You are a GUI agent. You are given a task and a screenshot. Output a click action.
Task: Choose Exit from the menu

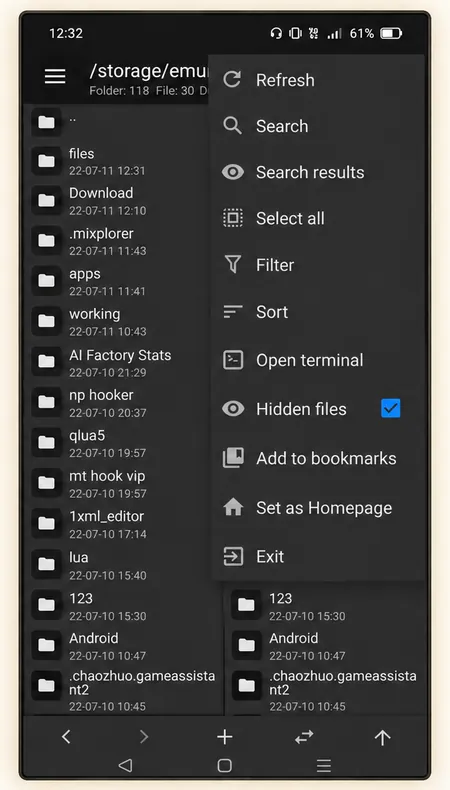tap(317, 557)
